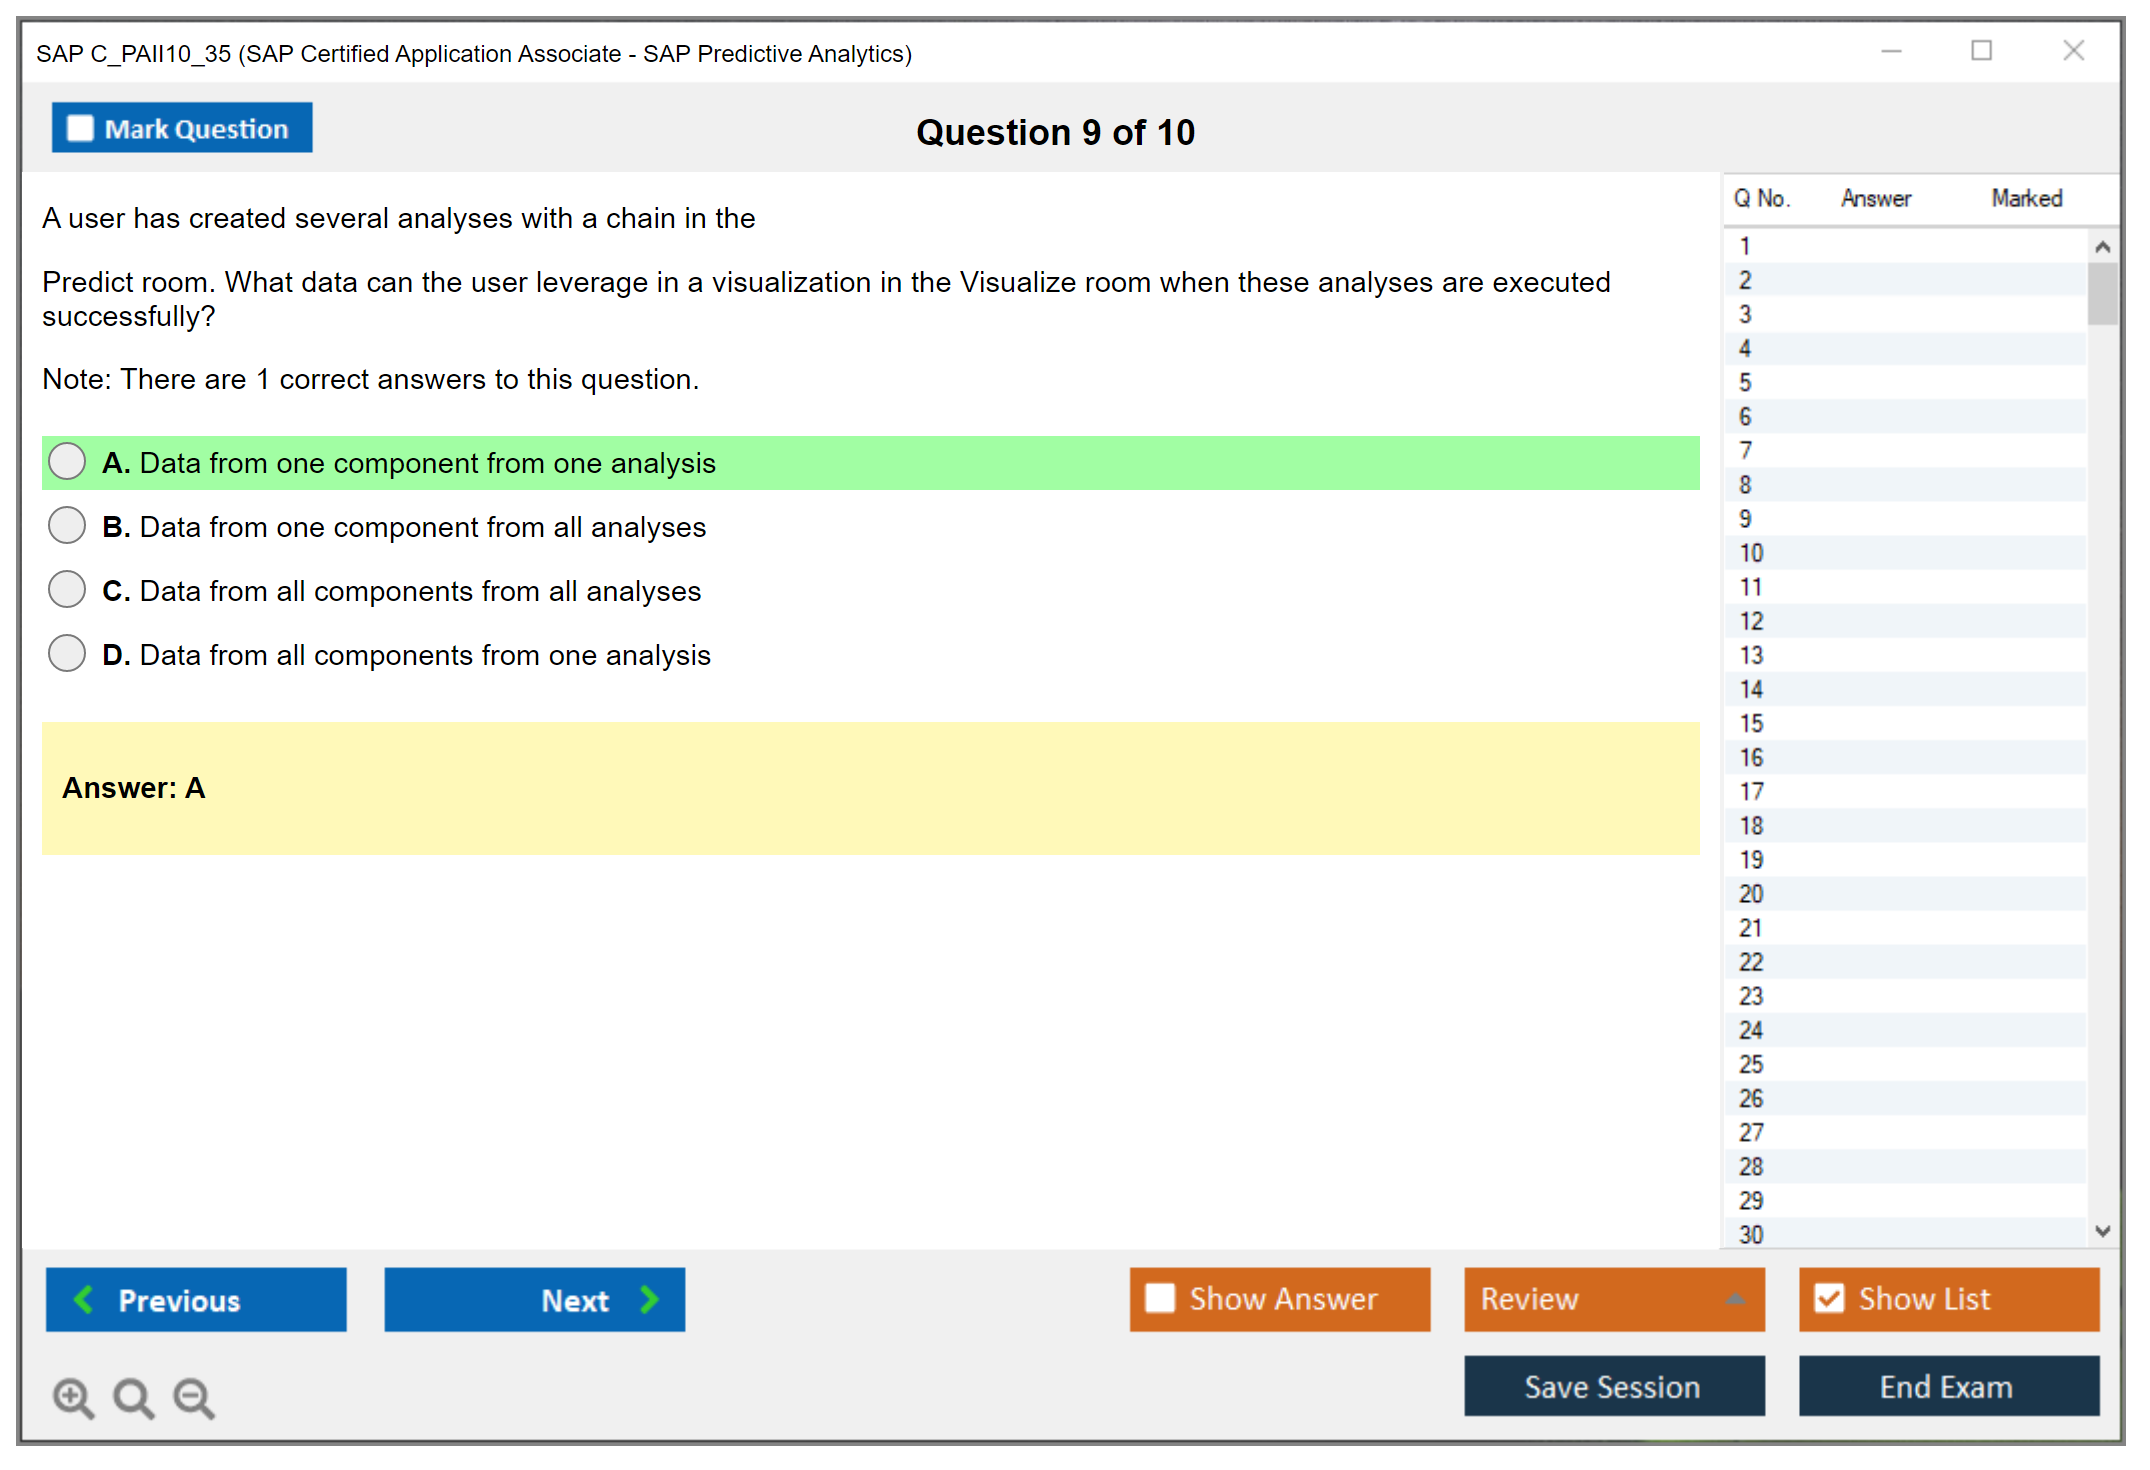Screen dimensions: 2150x1470
Task: Select question 15 in the list
Action: [1751, 723]
